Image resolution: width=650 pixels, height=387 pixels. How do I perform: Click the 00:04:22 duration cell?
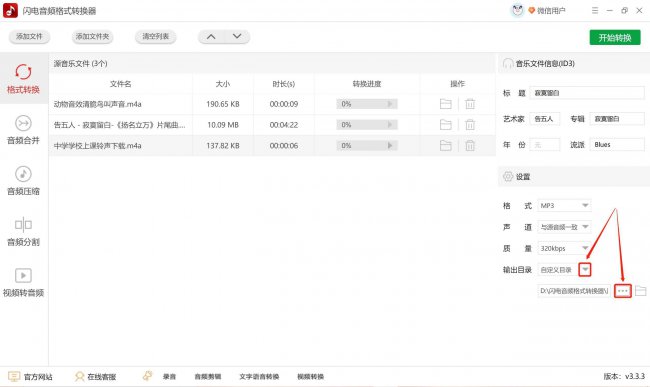[x=284, y=125]
